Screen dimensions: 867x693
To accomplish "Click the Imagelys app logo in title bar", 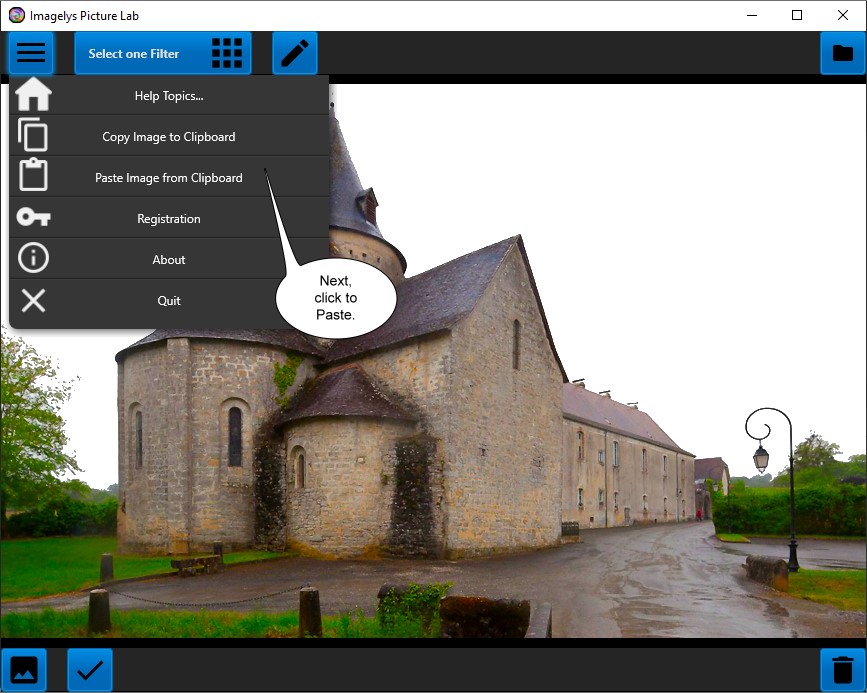I will (17, 15).
